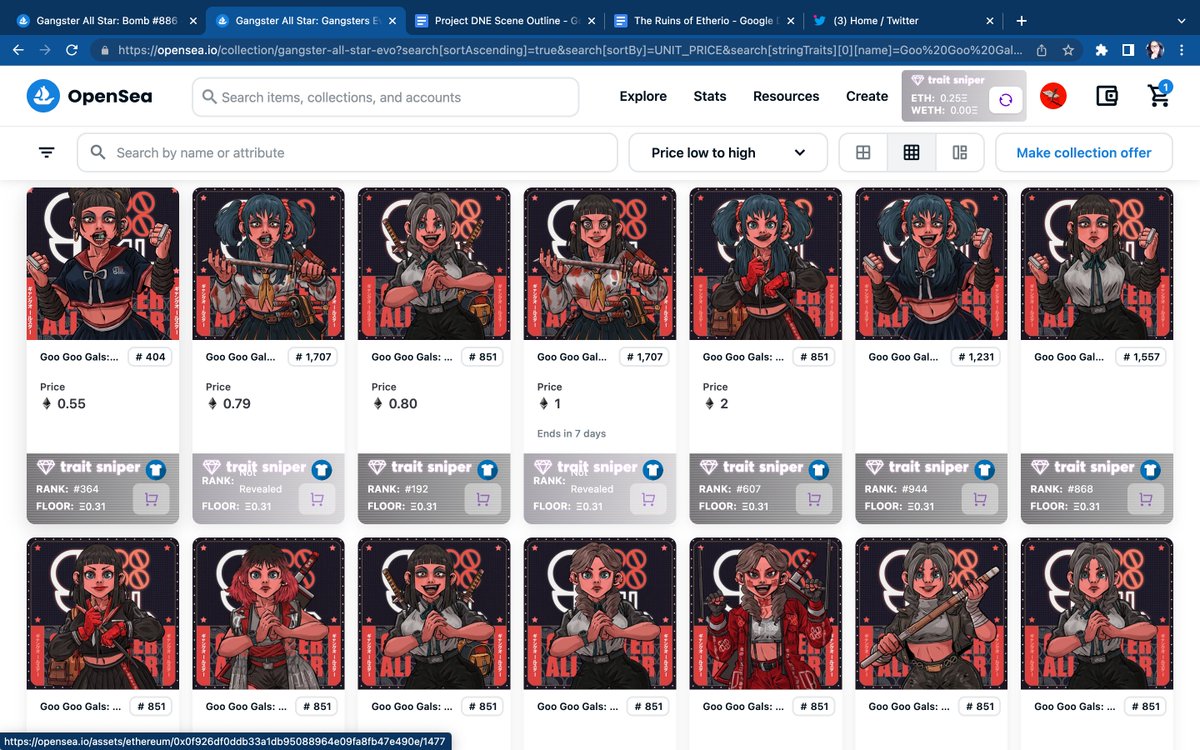The image size is (1200, 750).
Task: Click the site lock icon
Action: tap(105, 50)
